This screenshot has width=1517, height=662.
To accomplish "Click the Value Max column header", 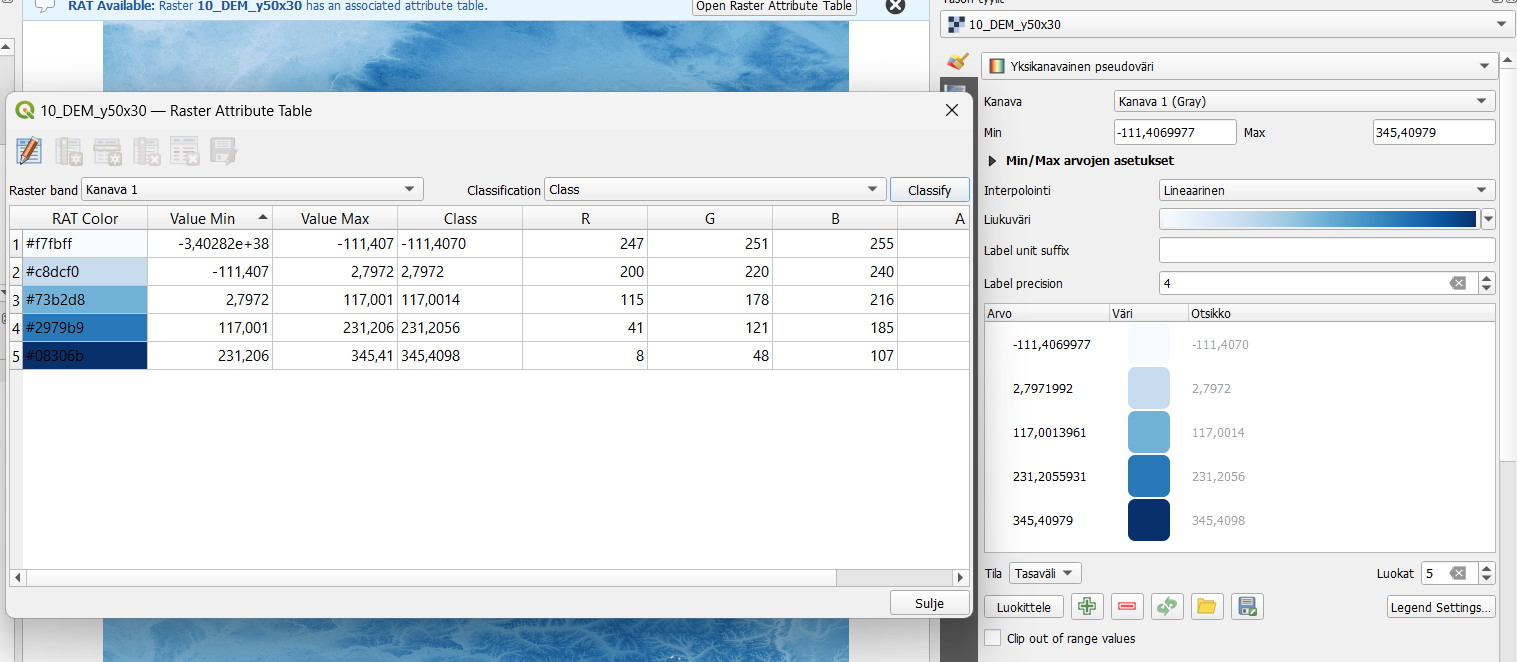I will pos(335,218).
